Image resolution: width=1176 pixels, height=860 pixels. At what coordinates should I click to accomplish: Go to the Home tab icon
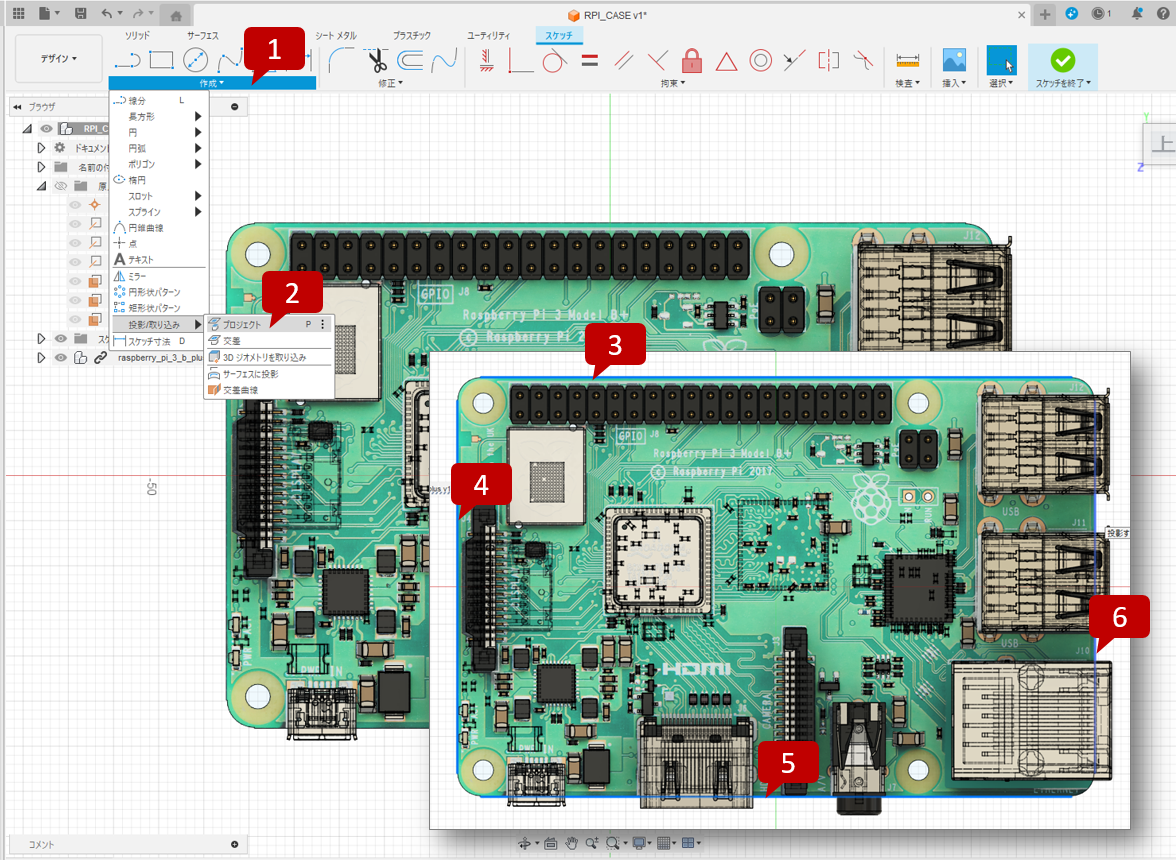pyautogui.click(x=176, y=15)
